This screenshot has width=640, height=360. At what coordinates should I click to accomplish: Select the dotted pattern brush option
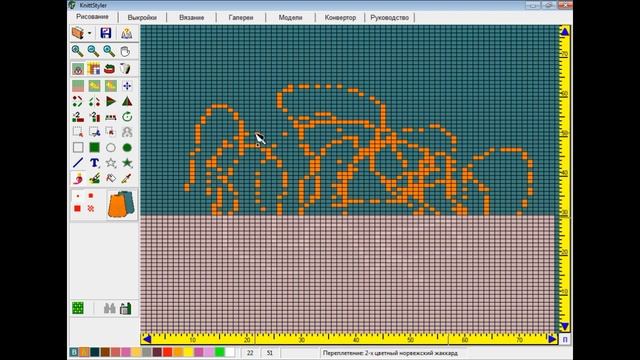[91, 209]
